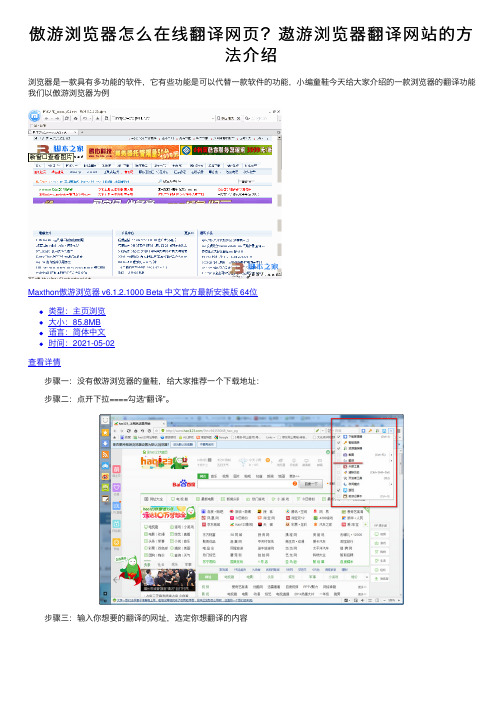Click the 类型:主页浏览 link
Screen dimensions: 504x713
tap(77, 311)
